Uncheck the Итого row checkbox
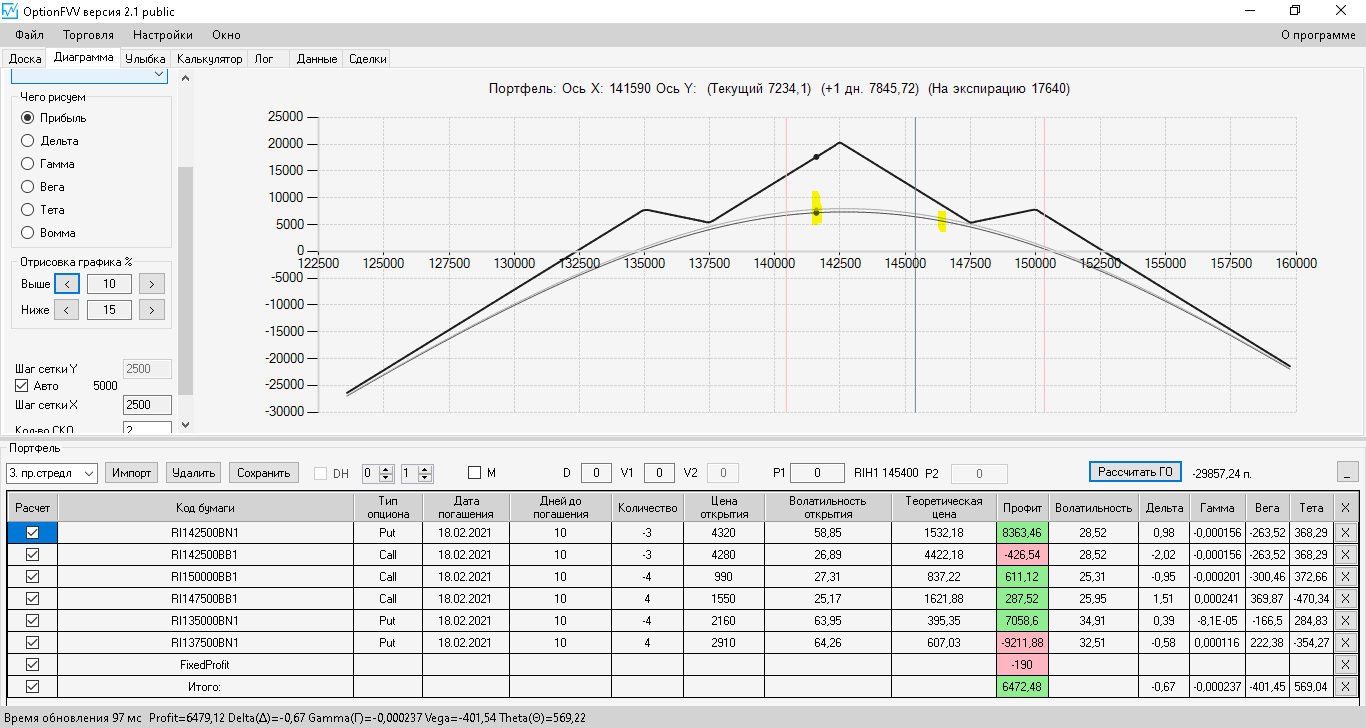1366x728 pixels. pyautogui.click(x=32, y=686)
